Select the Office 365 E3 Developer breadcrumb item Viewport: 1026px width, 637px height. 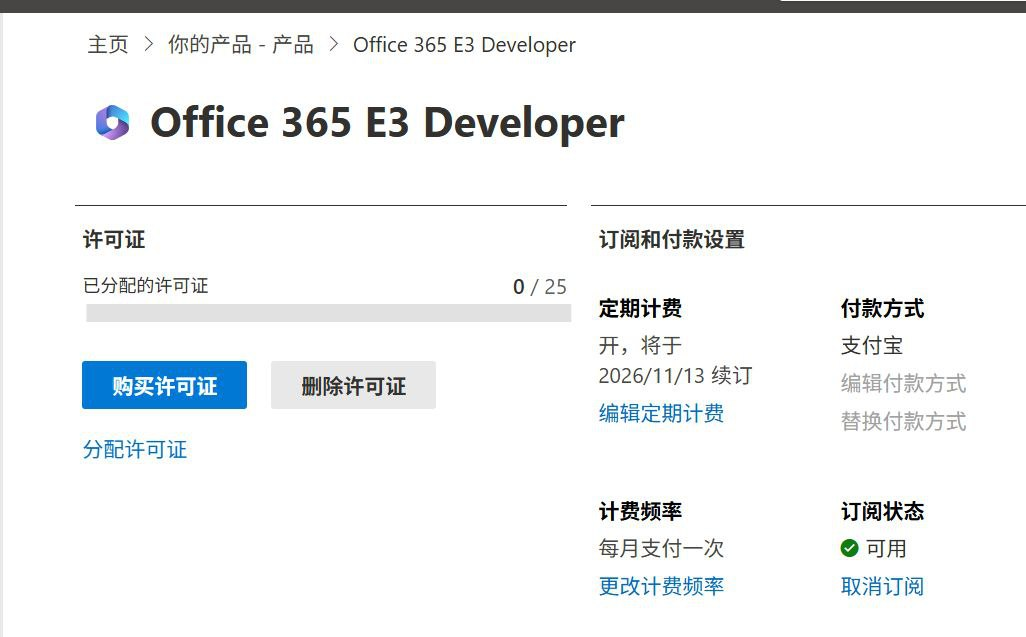464,45
